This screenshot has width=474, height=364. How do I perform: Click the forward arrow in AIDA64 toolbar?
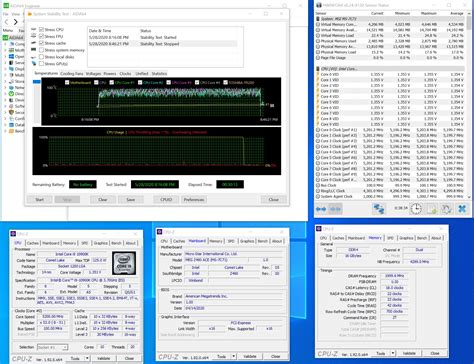coord(15,22)
